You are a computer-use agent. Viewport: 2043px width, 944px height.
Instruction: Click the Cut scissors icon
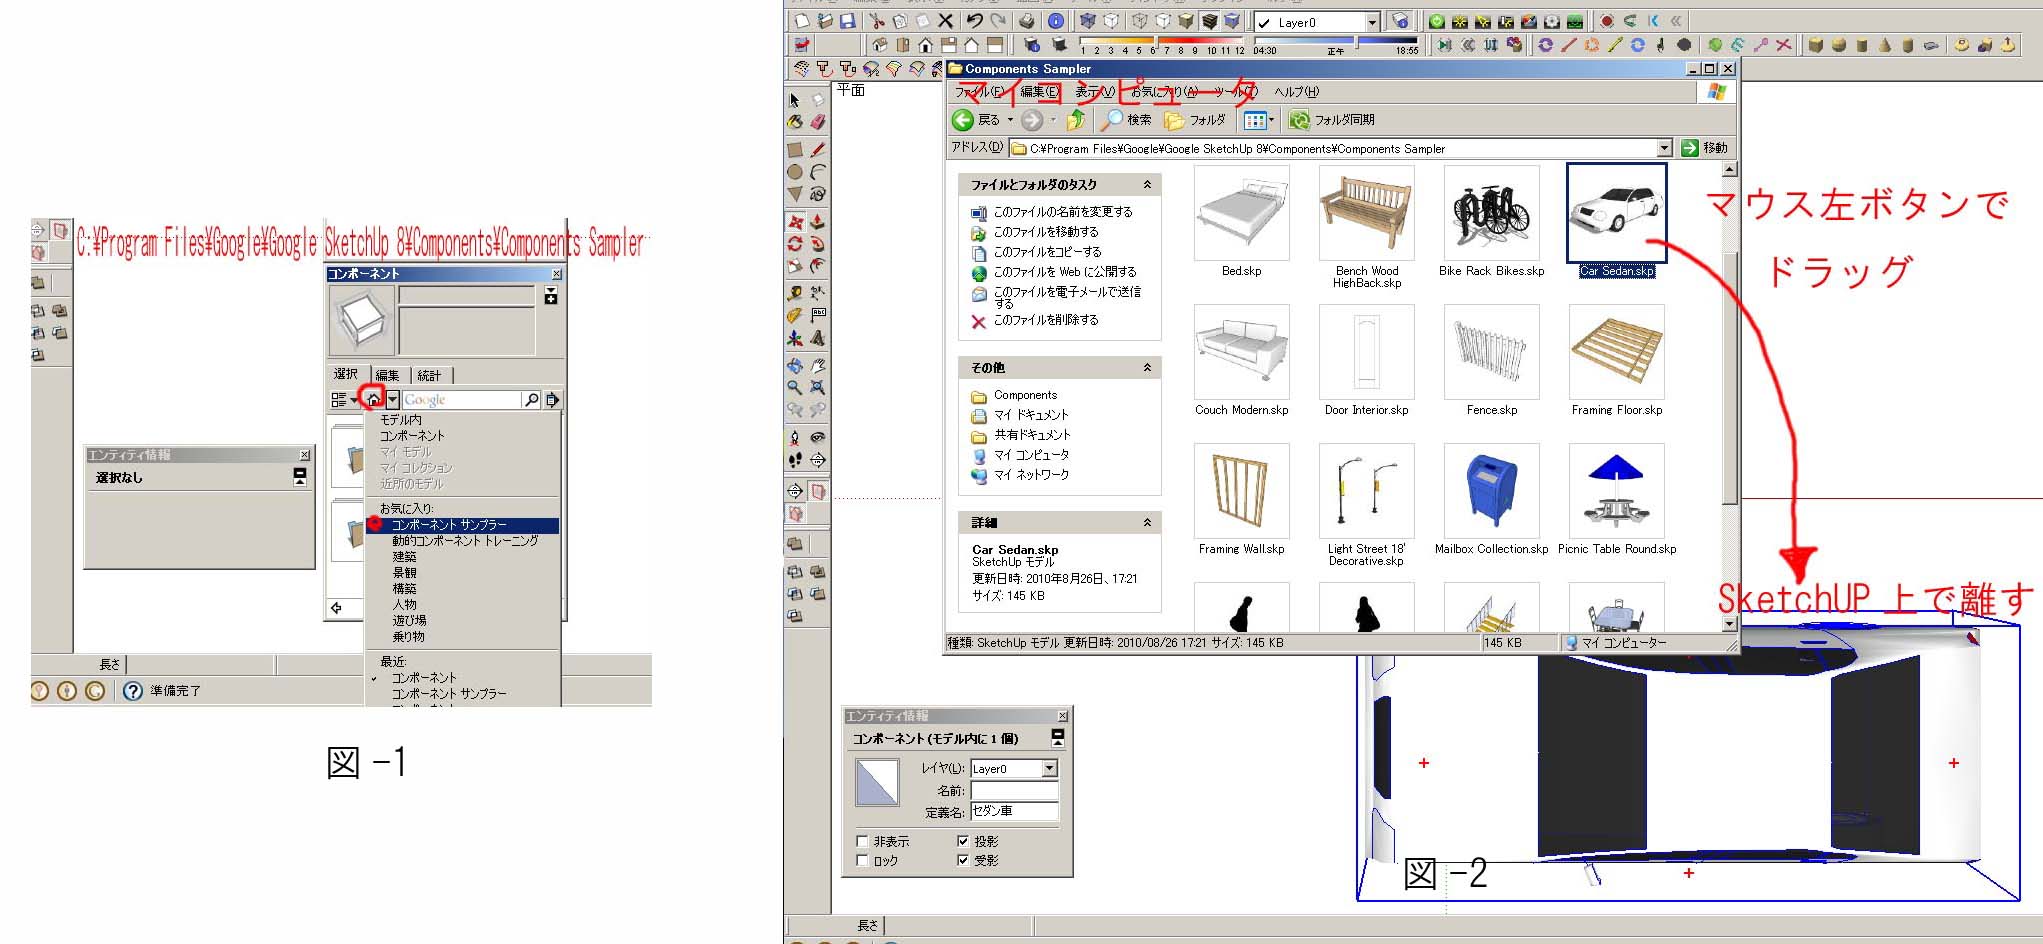coord(877,21)
